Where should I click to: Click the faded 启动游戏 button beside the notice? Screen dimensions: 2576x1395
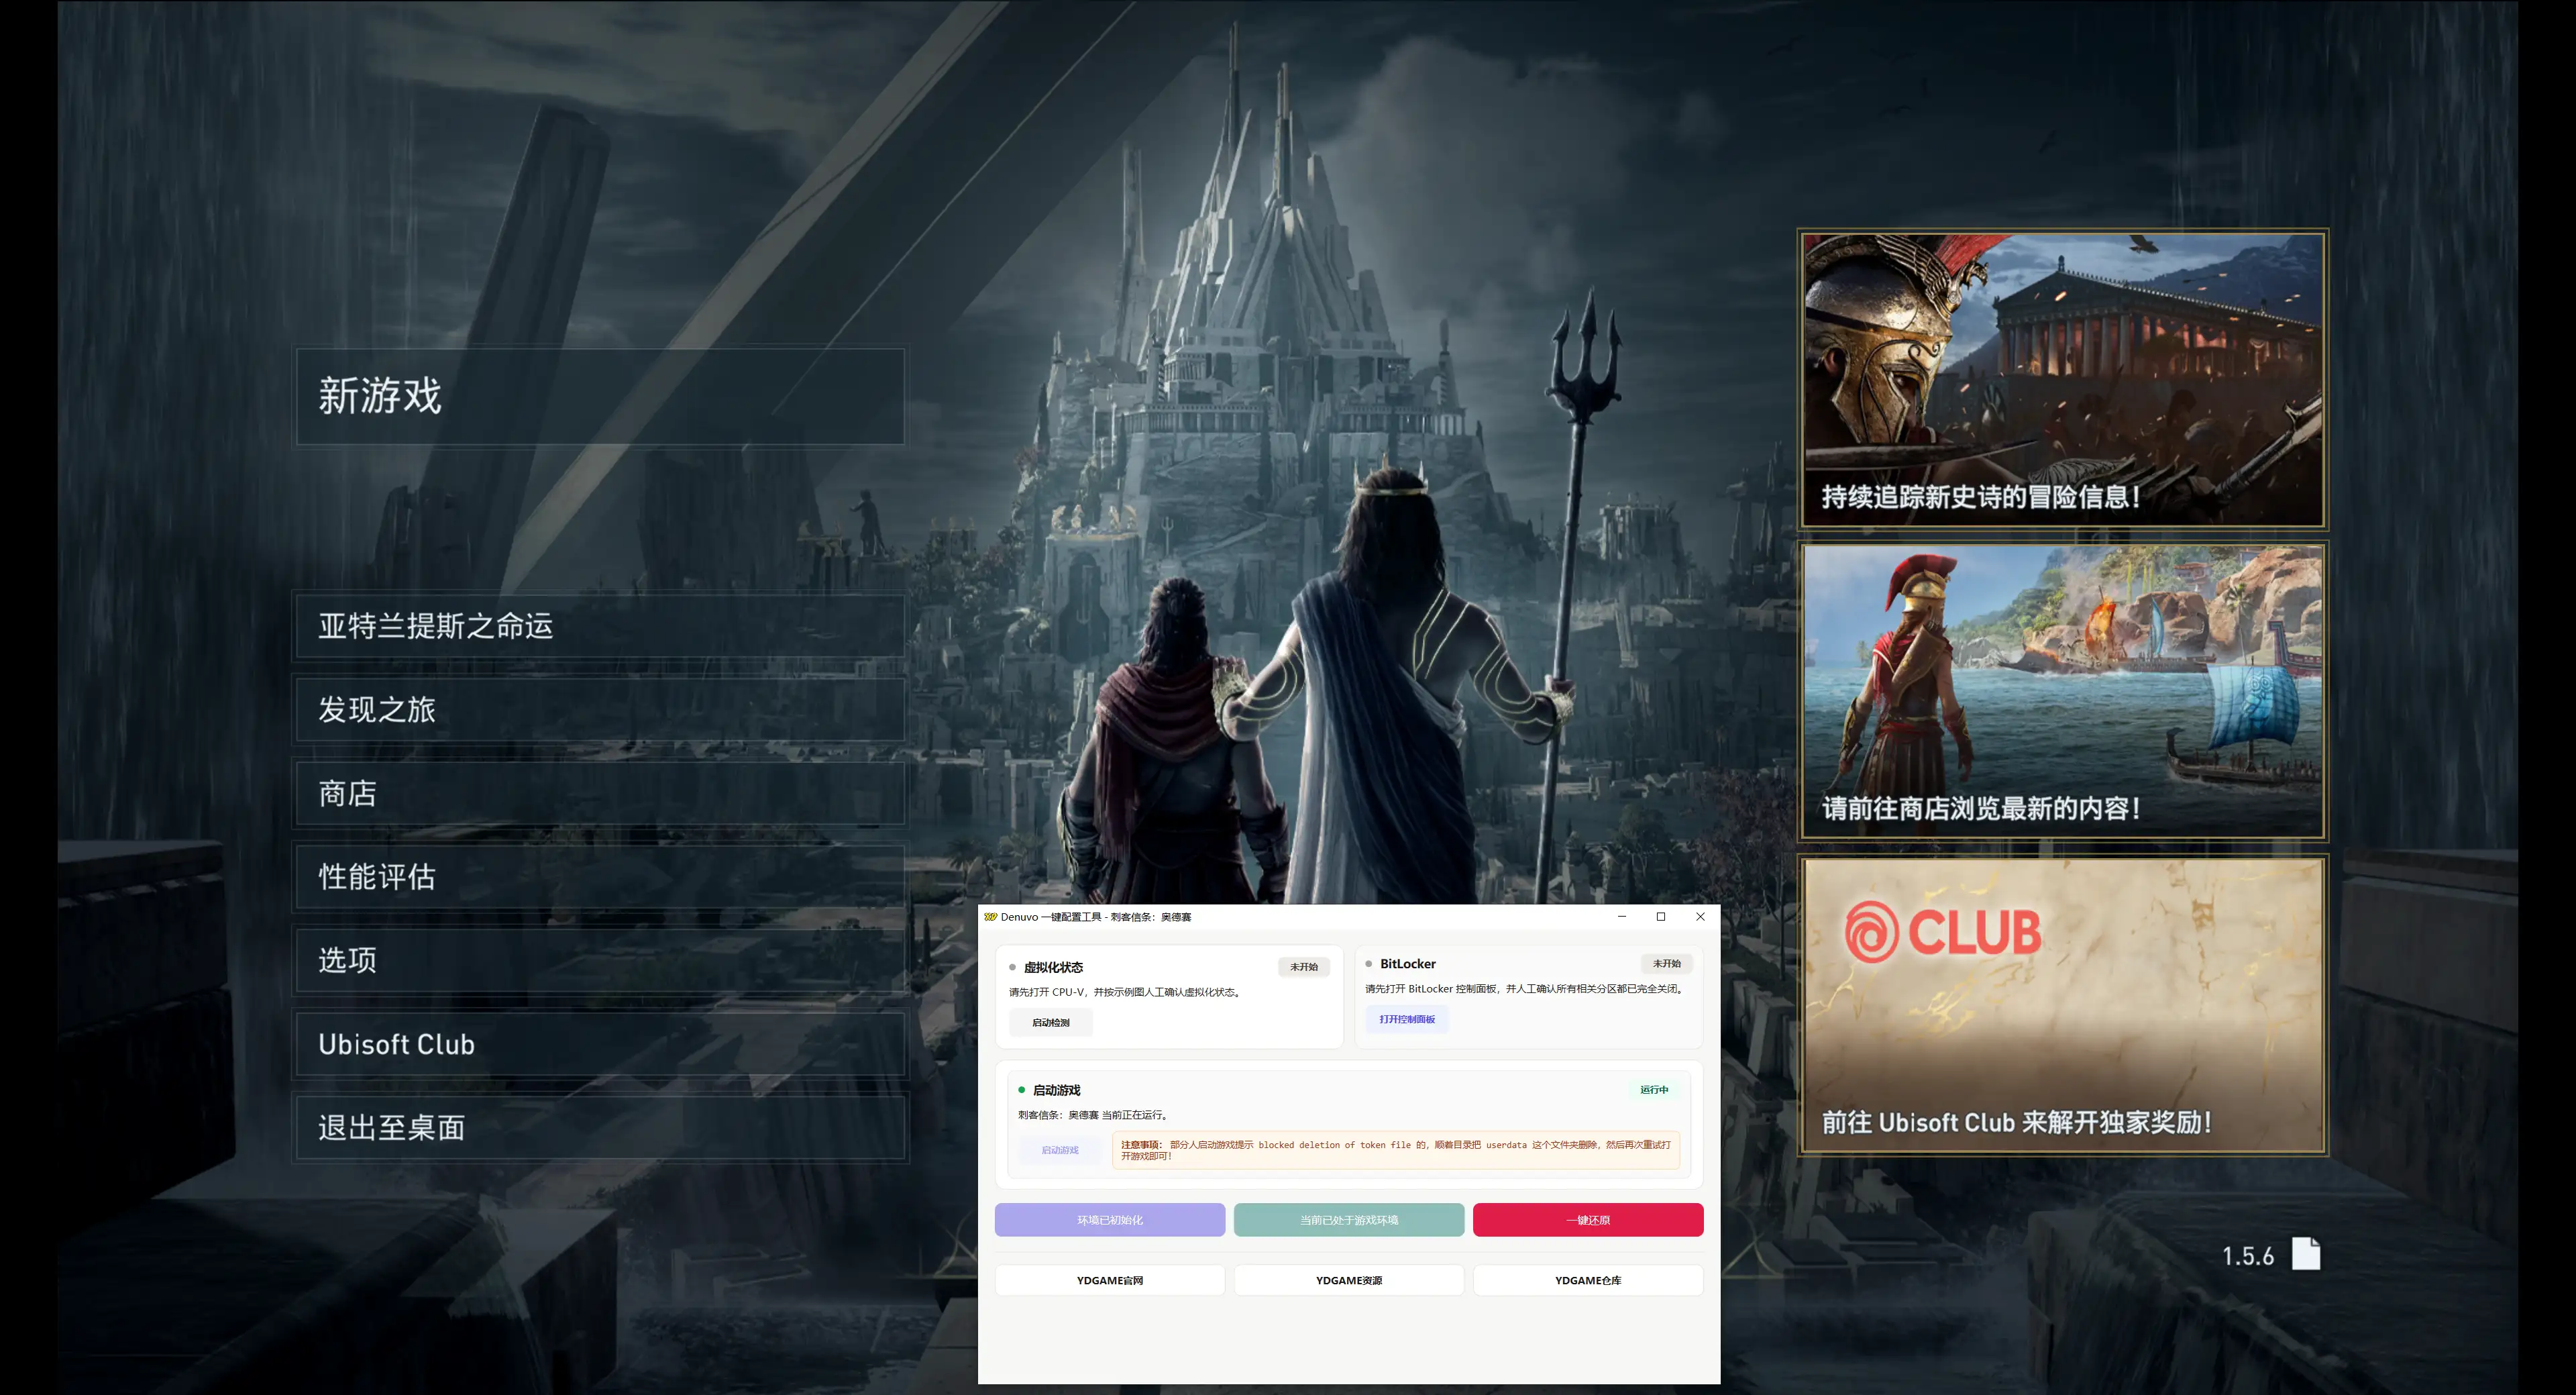[1060, 1150]
